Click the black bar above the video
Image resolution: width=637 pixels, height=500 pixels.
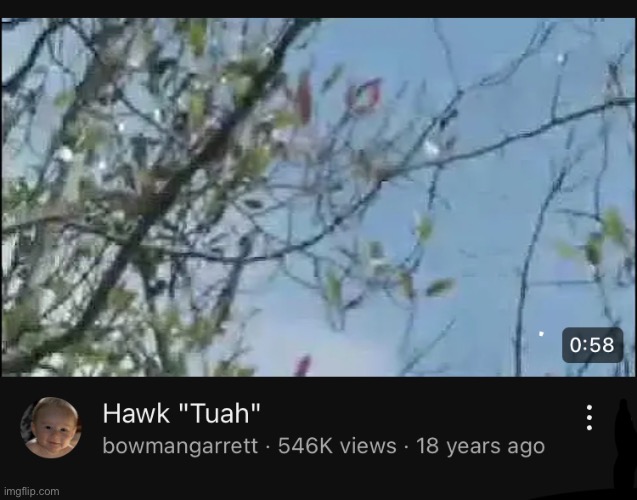[x=318, y=9]
